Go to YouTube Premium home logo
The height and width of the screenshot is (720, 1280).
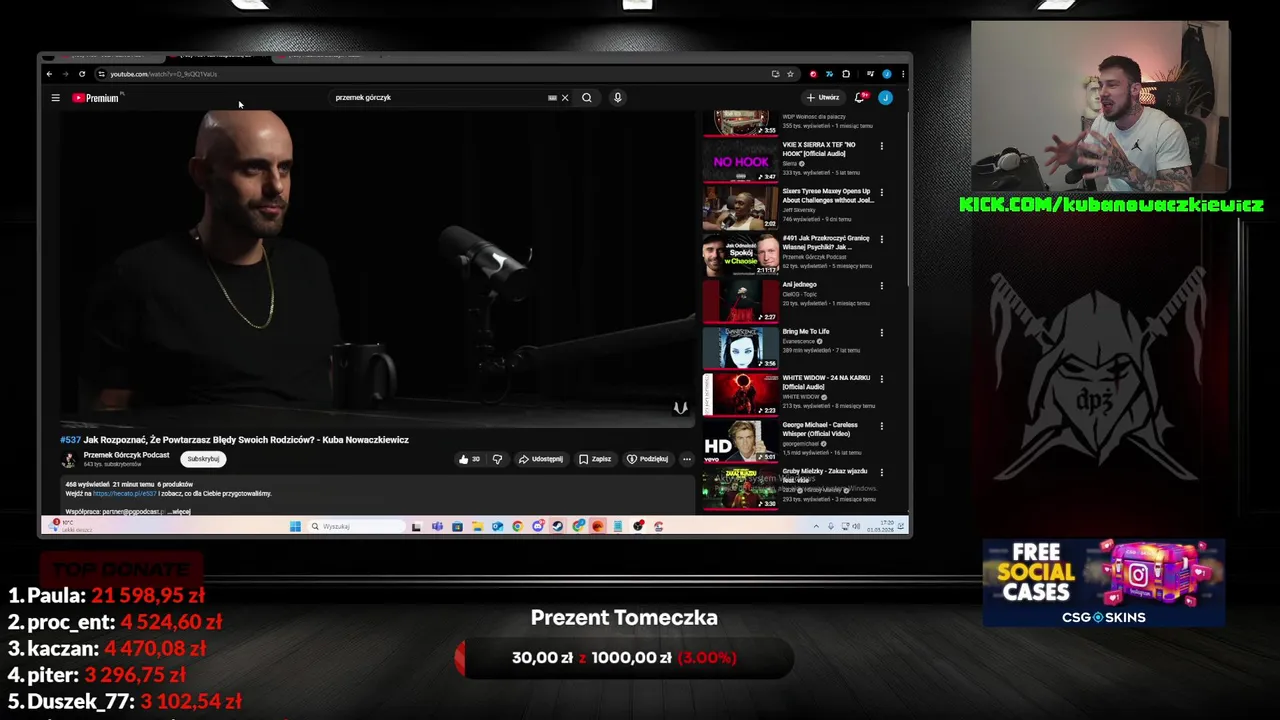coord(96,98)
